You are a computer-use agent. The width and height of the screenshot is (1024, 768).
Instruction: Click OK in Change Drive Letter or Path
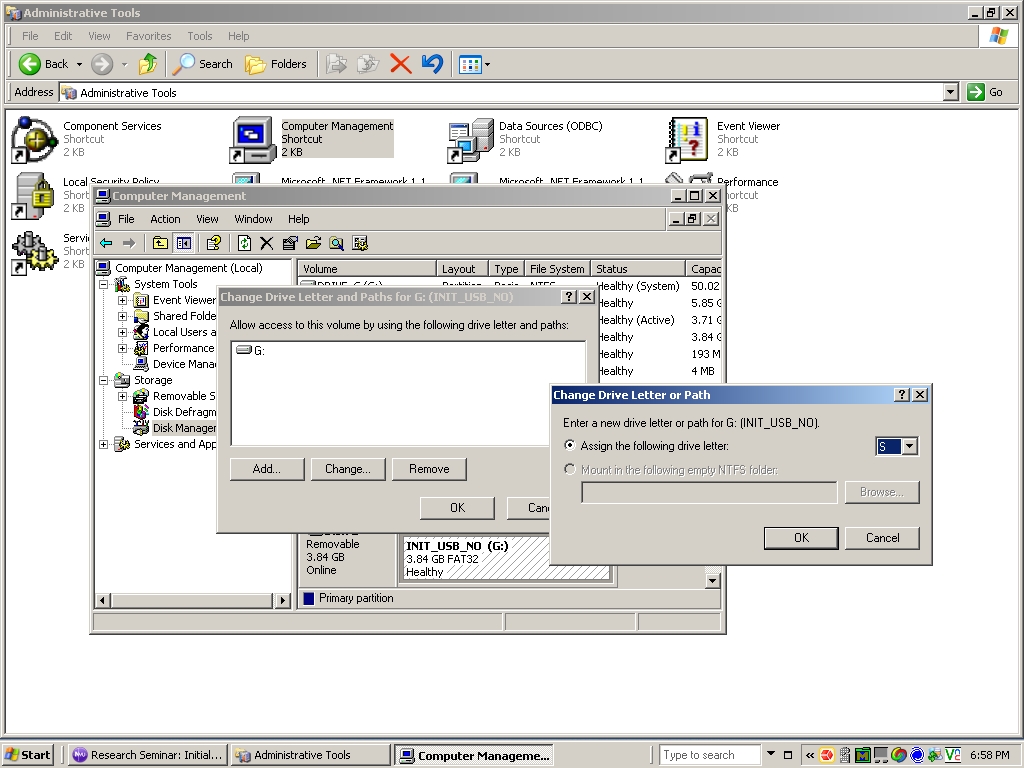pos(800,538)
